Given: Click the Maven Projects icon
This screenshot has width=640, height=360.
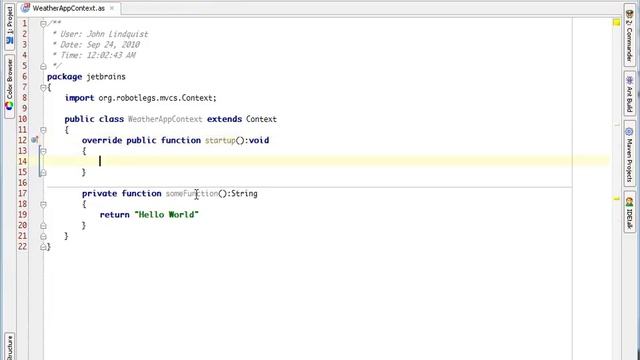Looking at the screenshot, I should pyautogui.click(x=629, y=132).
